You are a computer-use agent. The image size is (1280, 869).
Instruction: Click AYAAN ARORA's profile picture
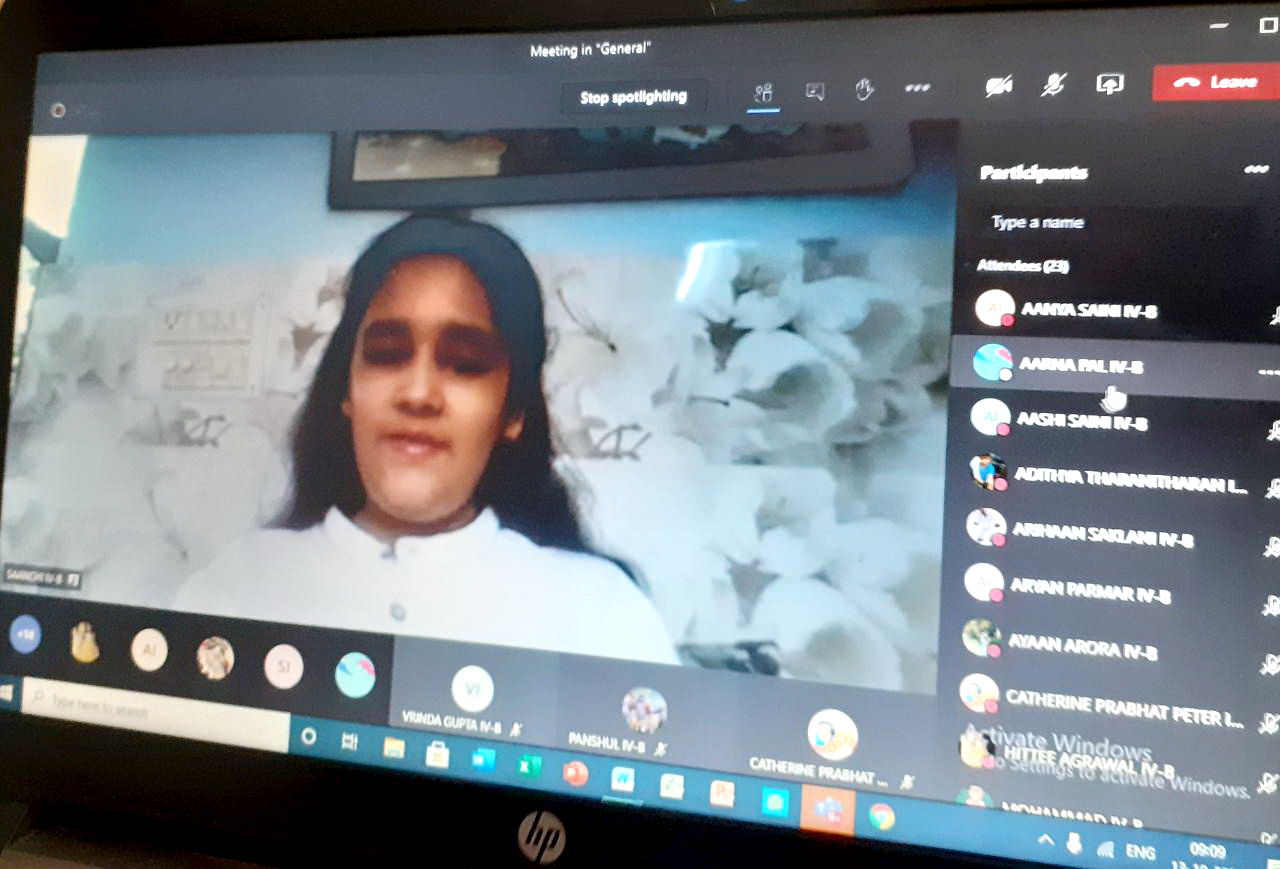point(981,639)
